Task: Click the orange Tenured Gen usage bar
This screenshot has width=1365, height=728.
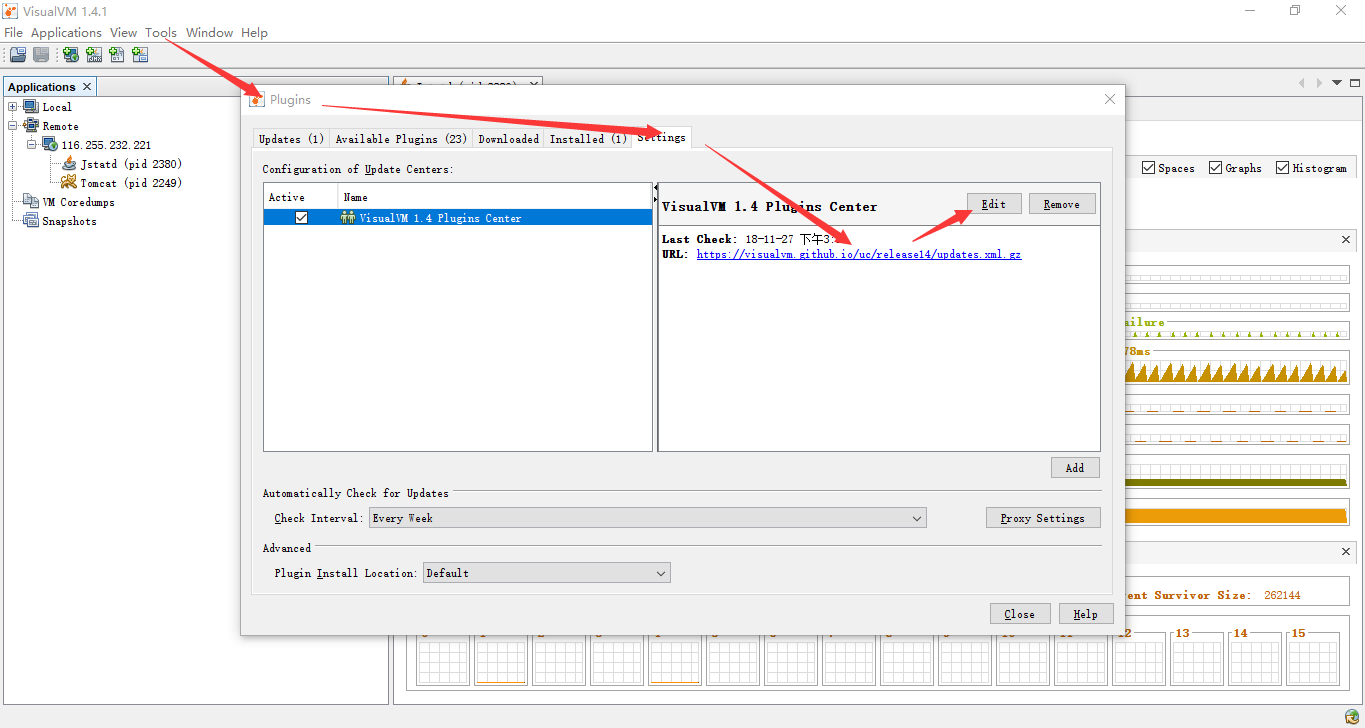Action: 1240,513
